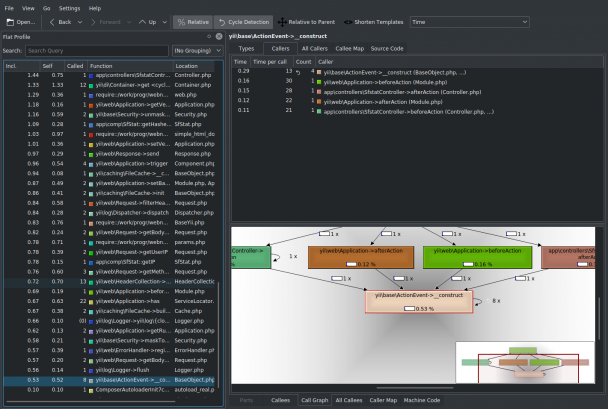Switch to the Callee Map tab

point(349,48)
